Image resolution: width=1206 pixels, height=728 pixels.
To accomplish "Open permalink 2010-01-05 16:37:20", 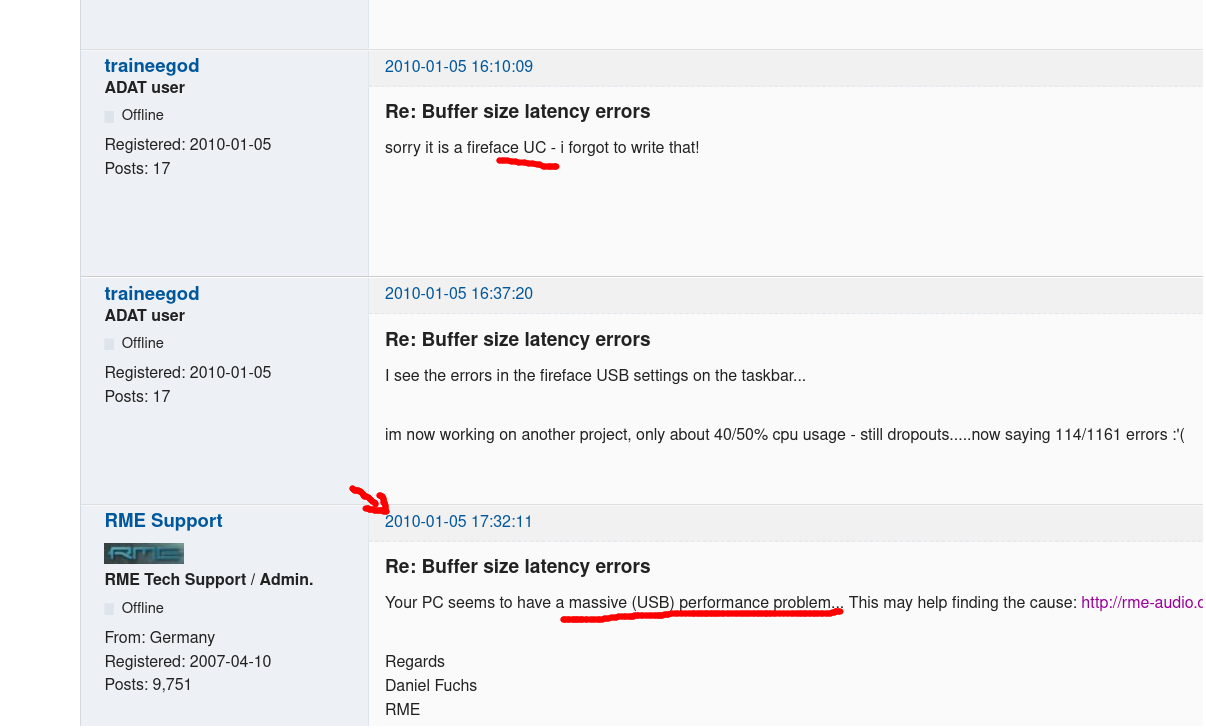I will click(x=459, y=294).
